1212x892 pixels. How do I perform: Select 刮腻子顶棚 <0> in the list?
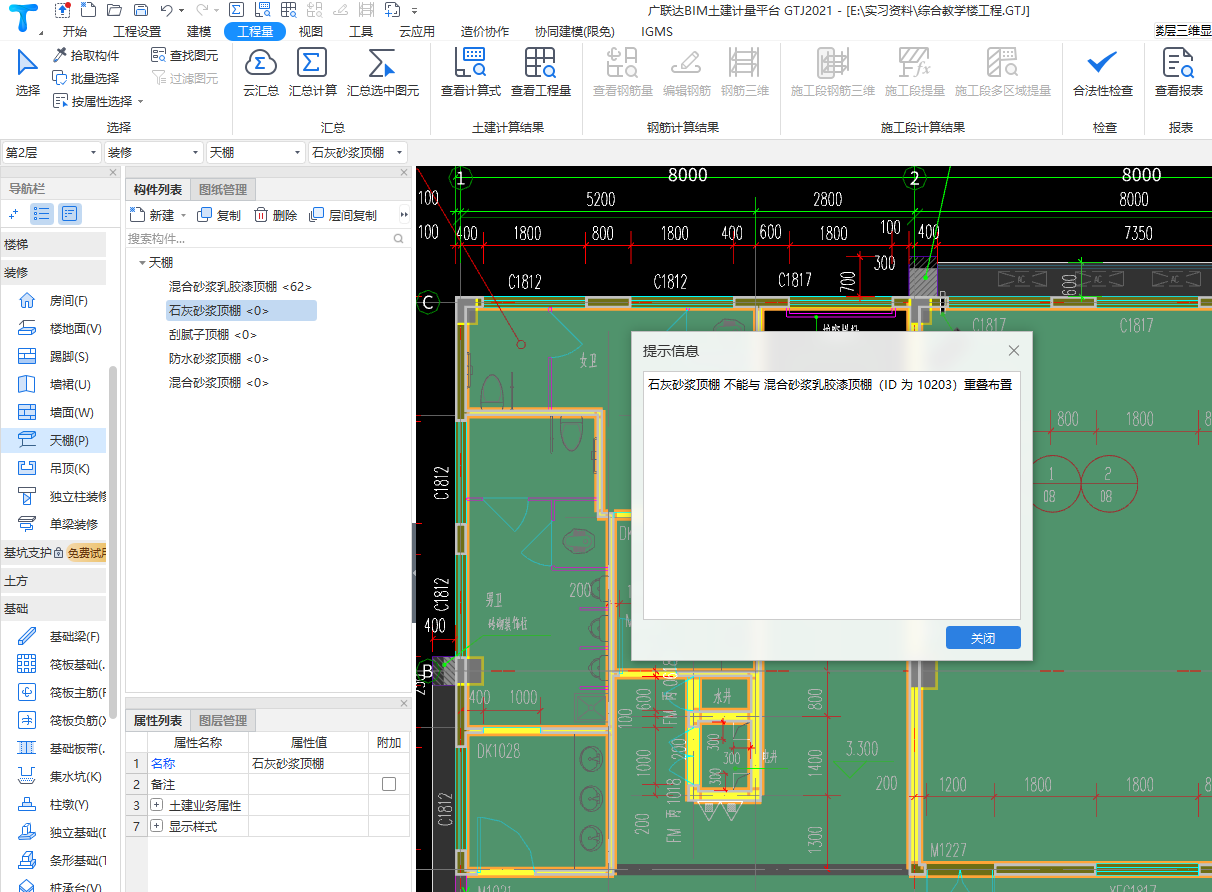click(x=213, y=335)
